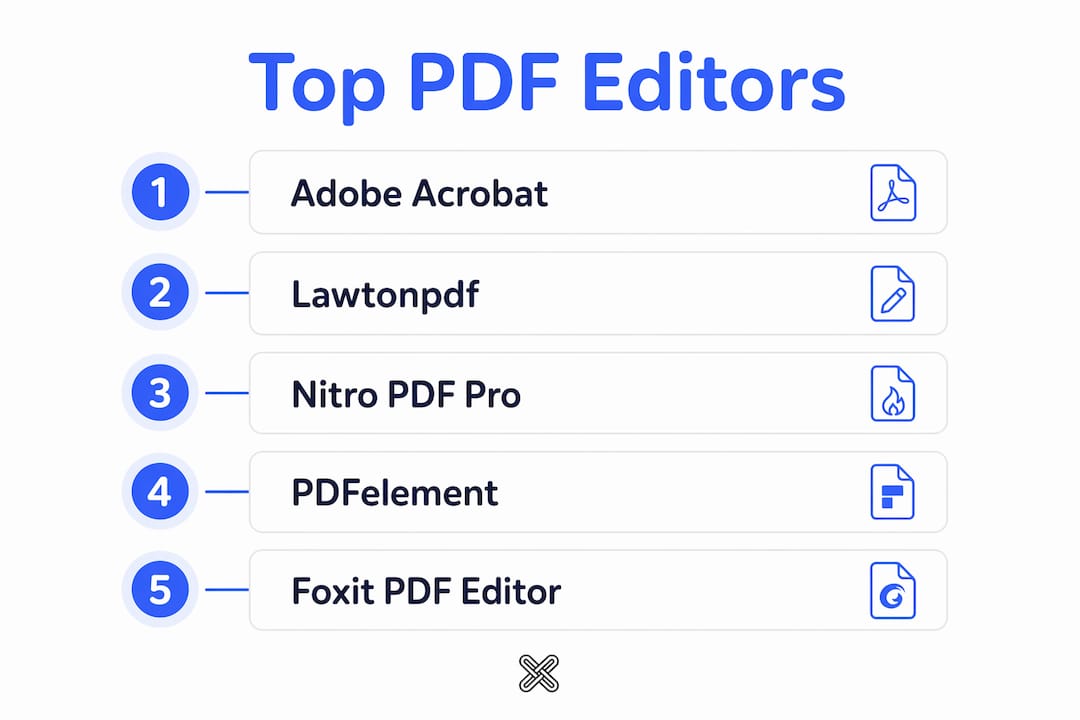Select the number 3 circle badge
This screenshot has width=1080, height=720.
click(160, 393)
